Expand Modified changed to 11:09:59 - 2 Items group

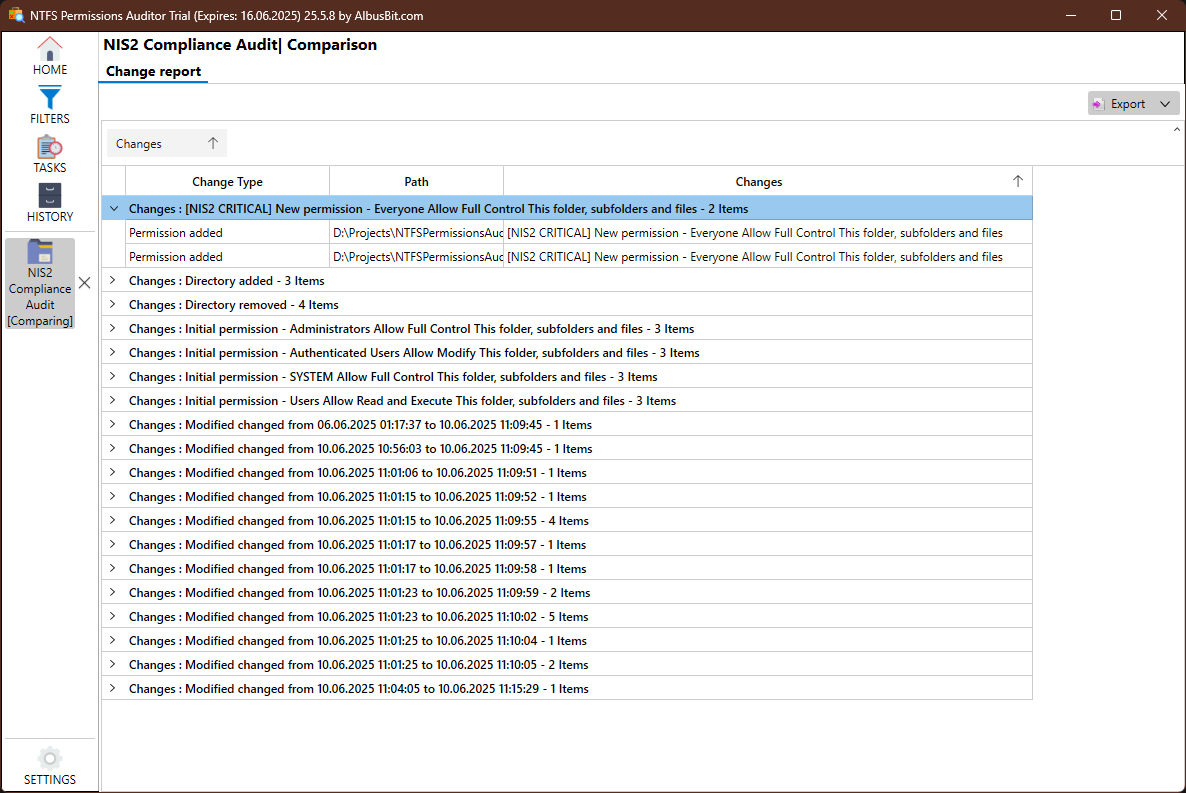point(113,592)
